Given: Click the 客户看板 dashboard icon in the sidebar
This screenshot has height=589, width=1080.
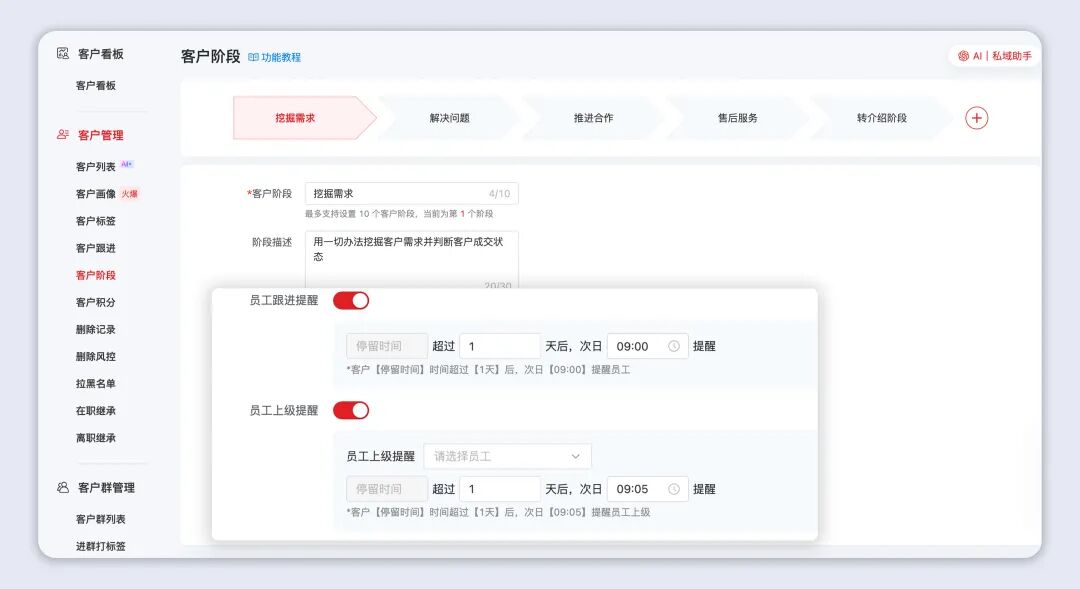Looking at the screenshot, I should [62, 55].
